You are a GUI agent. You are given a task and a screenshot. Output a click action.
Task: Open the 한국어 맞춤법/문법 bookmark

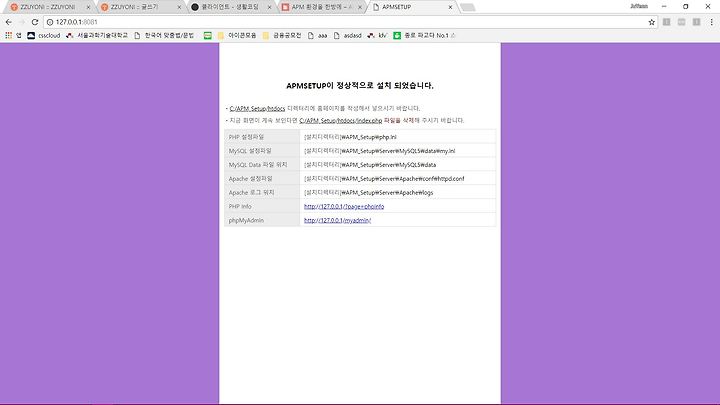164,35
